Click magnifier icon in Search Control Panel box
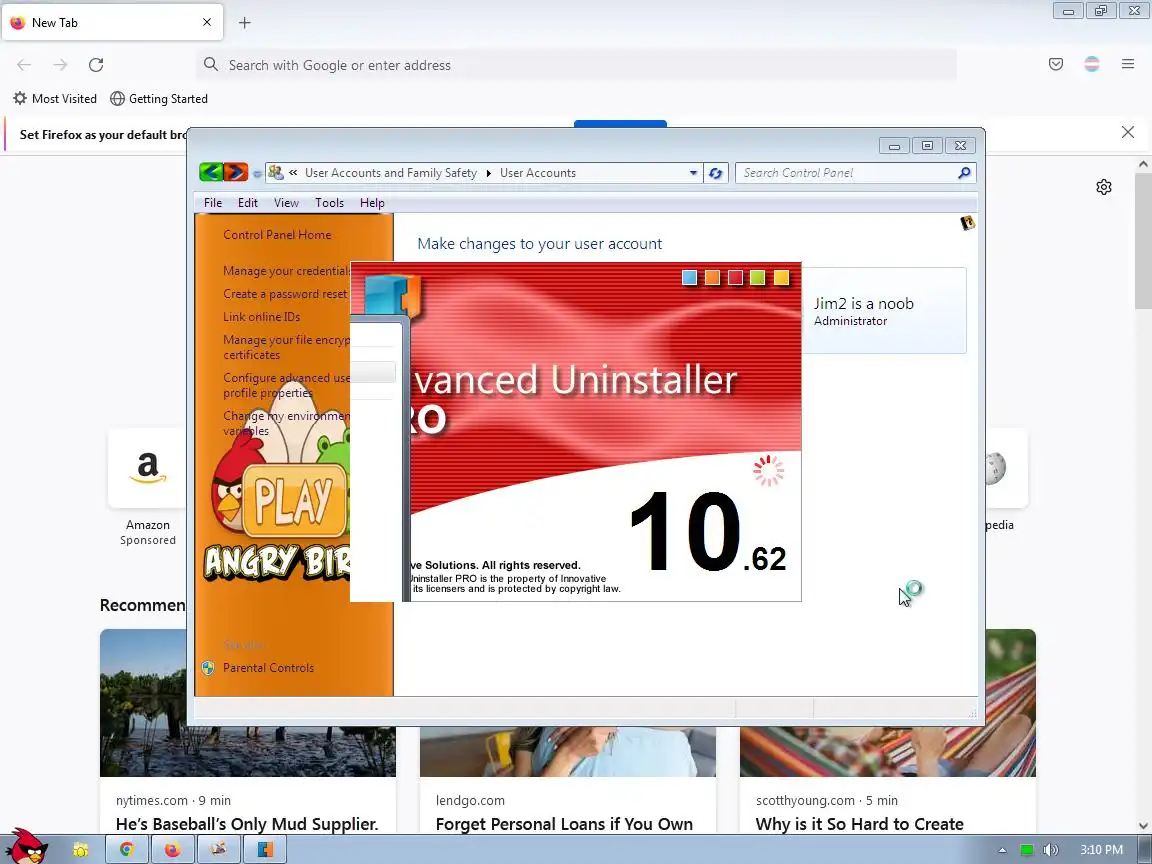Image resolution: width=1152 pixels, height=864 pixels. 964,173
